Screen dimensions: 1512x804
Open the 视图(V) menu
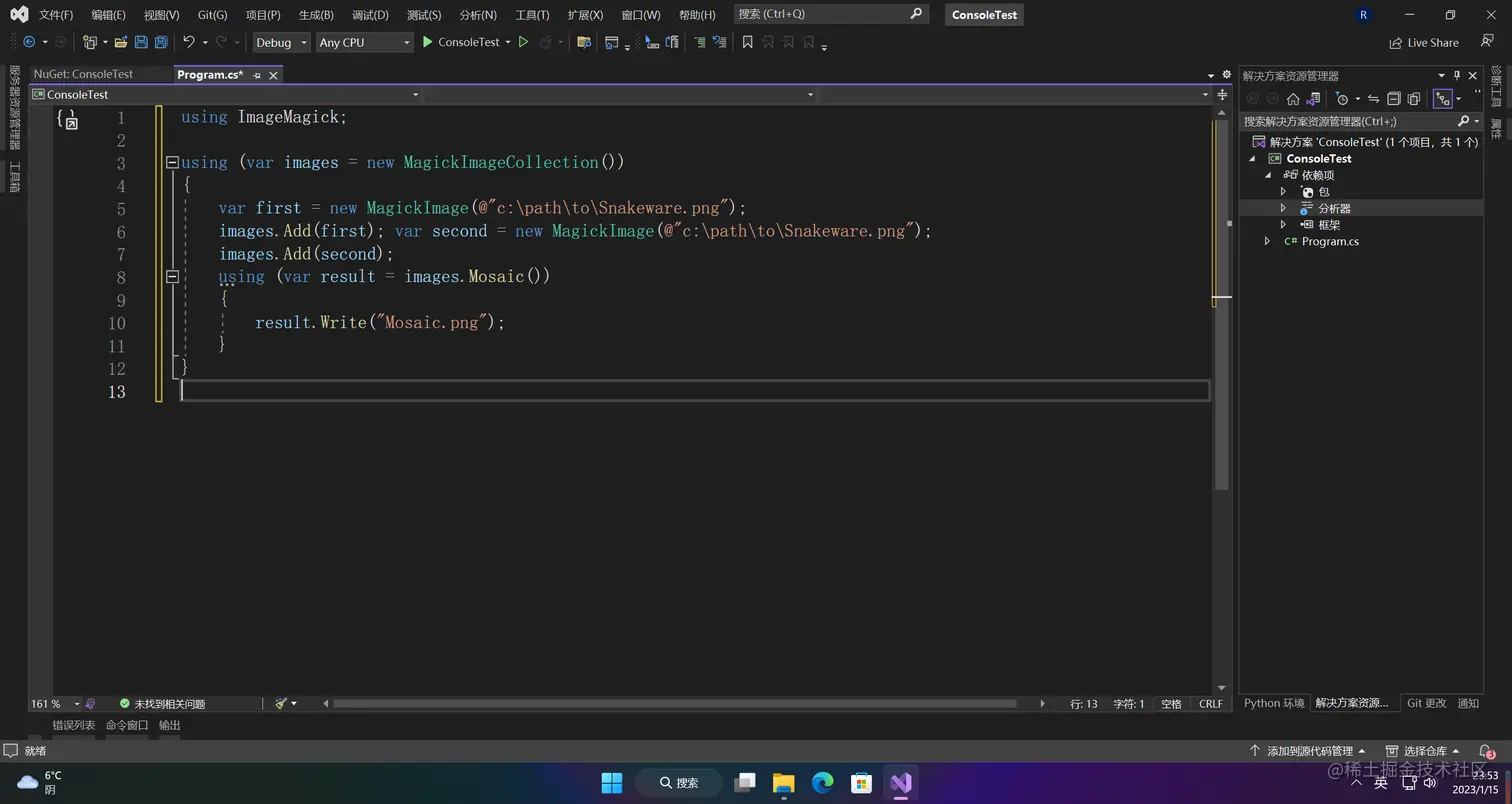pos(161,15)
